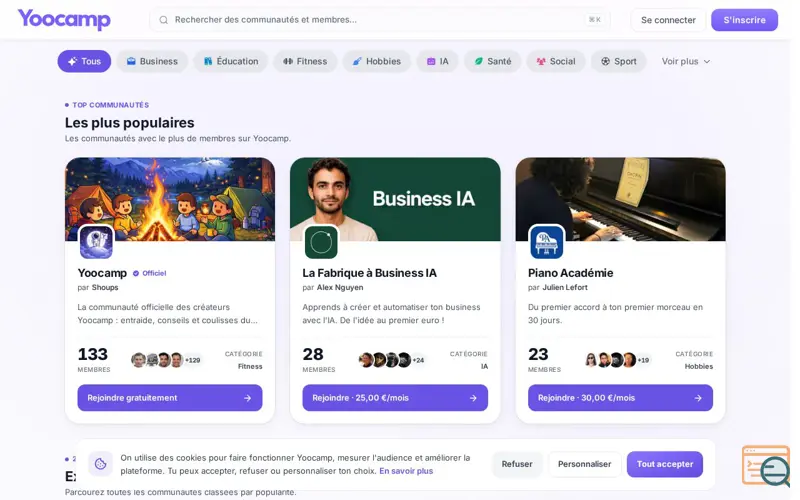Select the IA category filter

coord(437,61)
